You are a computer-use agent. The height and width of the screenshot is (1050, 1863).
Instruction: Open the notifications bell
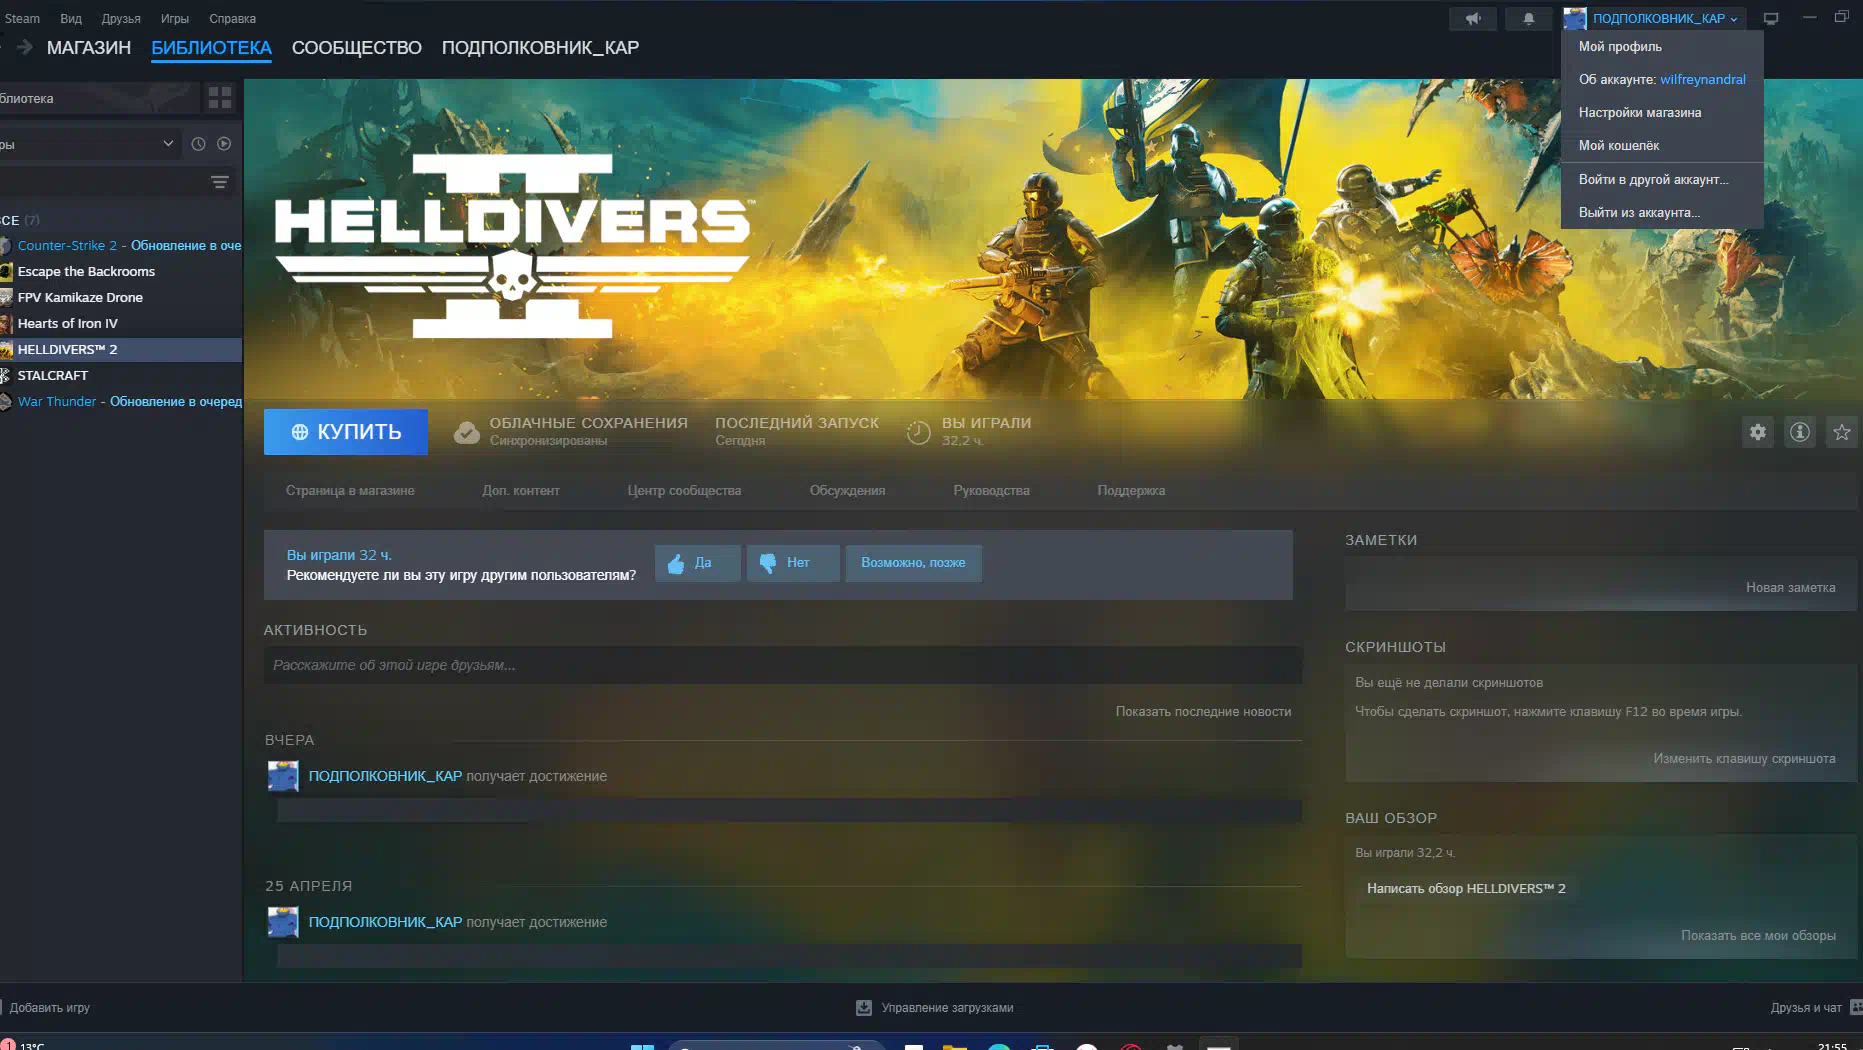1528,19
